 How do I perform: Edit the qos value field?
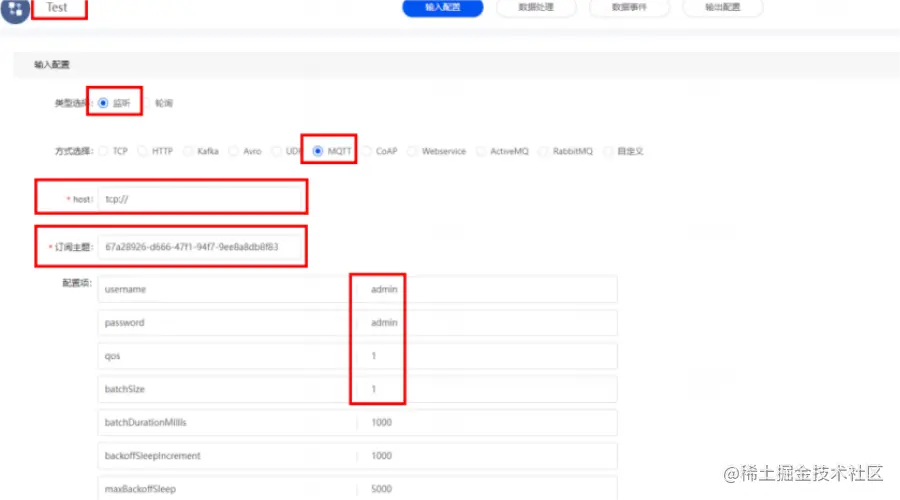pyautogui.click(x=487, y=356)
